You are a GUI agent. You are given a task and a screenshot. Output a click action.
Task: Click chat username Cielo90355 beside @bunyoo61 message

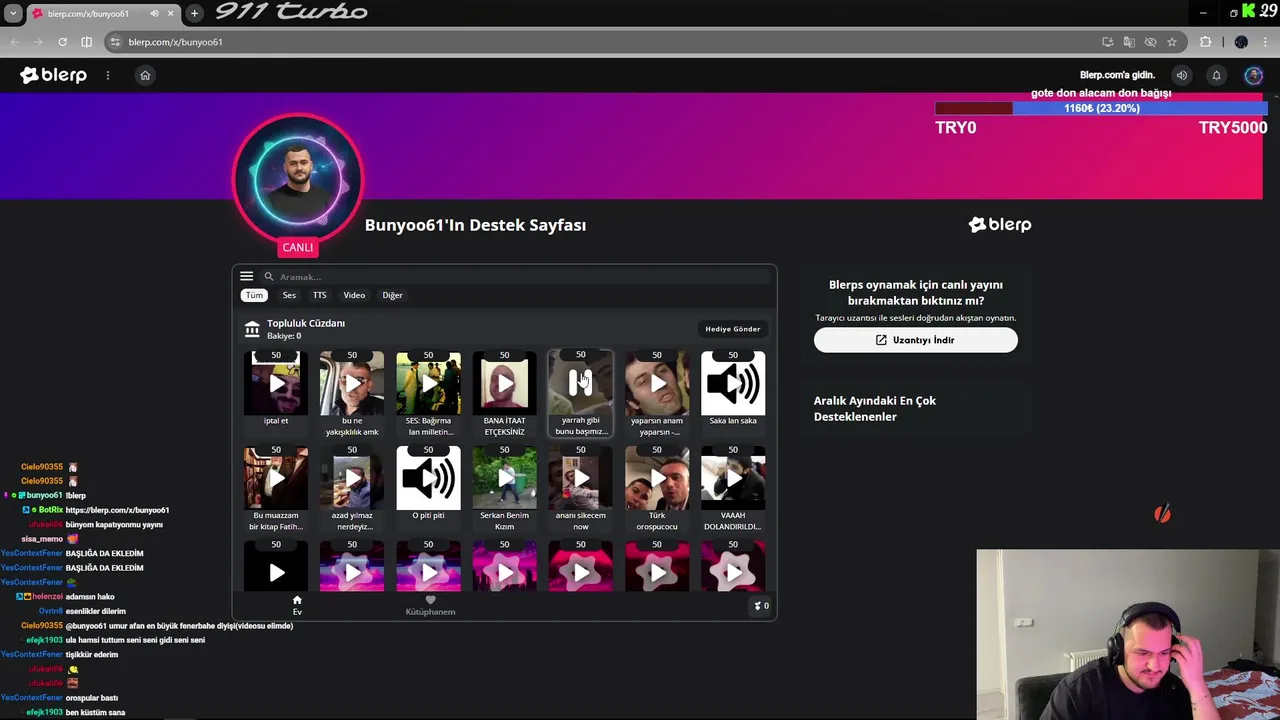(42, 626)
